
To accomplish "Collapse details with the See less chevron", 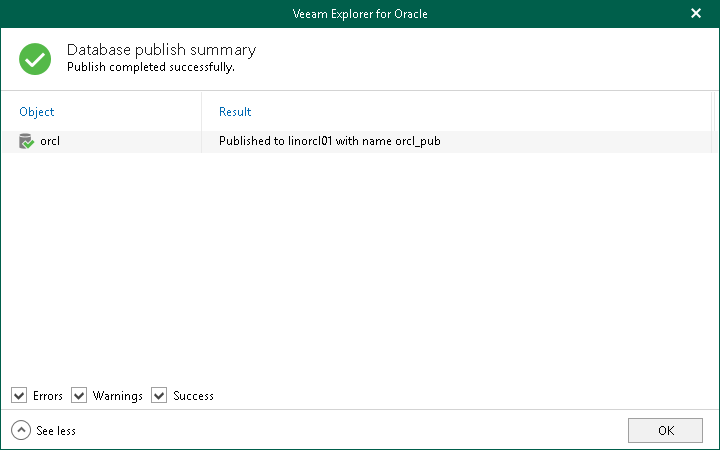I will coord(21,430).
